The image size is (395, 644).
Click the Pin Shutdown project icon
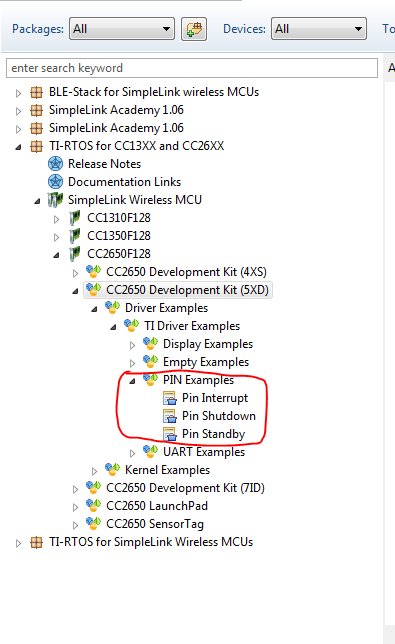coord(170,416)
